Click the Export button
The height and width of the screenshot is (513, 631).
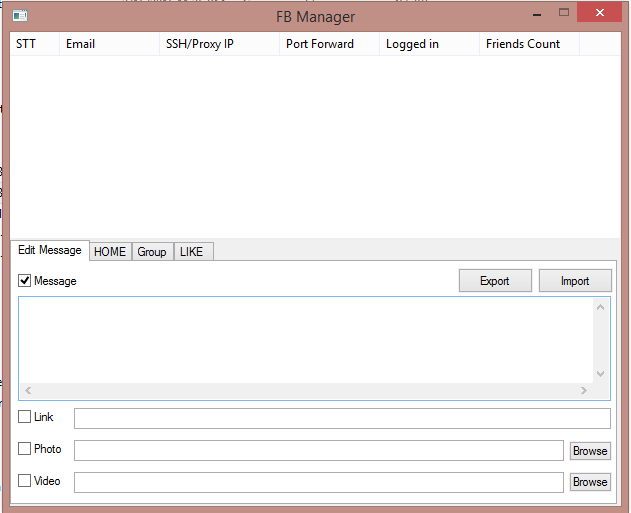495,280
